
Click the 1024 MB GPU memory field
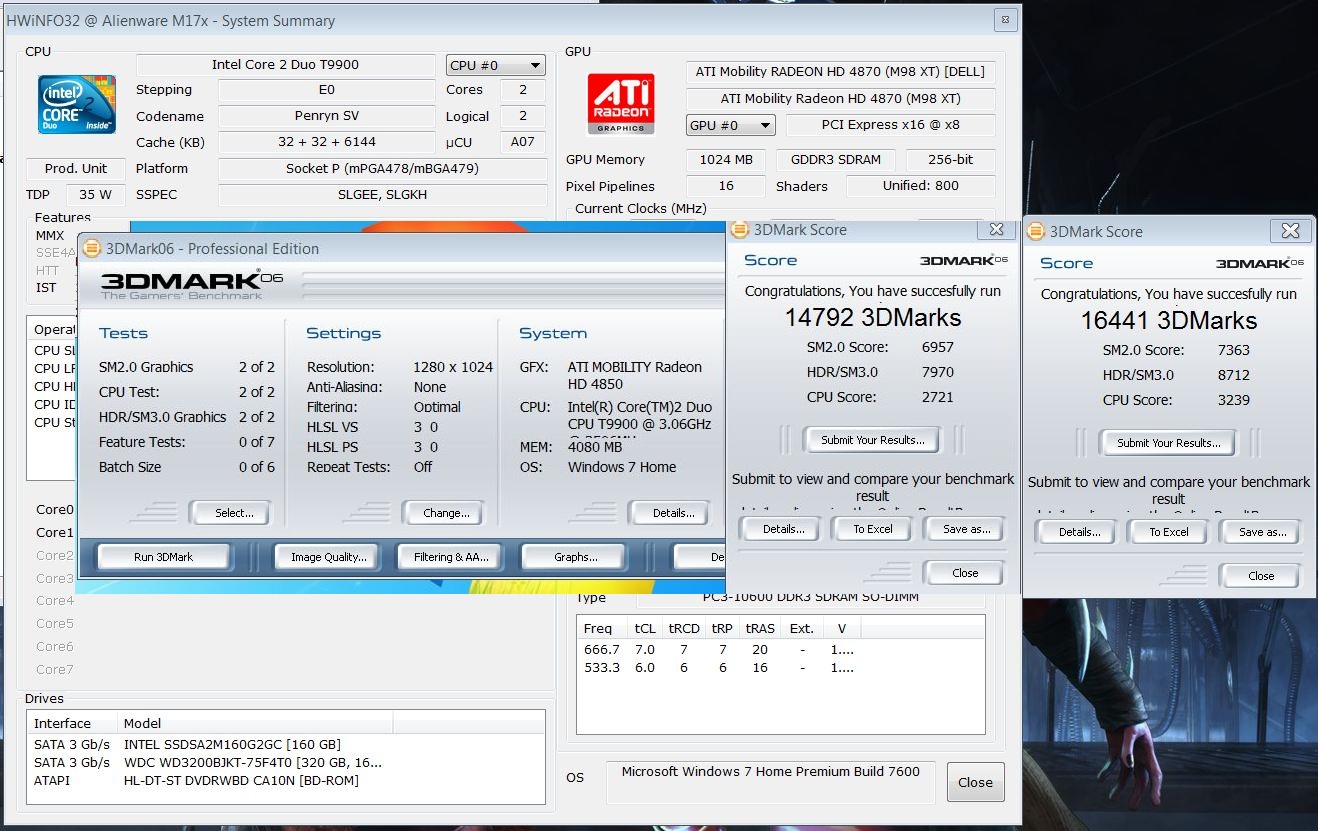(726, 160)
